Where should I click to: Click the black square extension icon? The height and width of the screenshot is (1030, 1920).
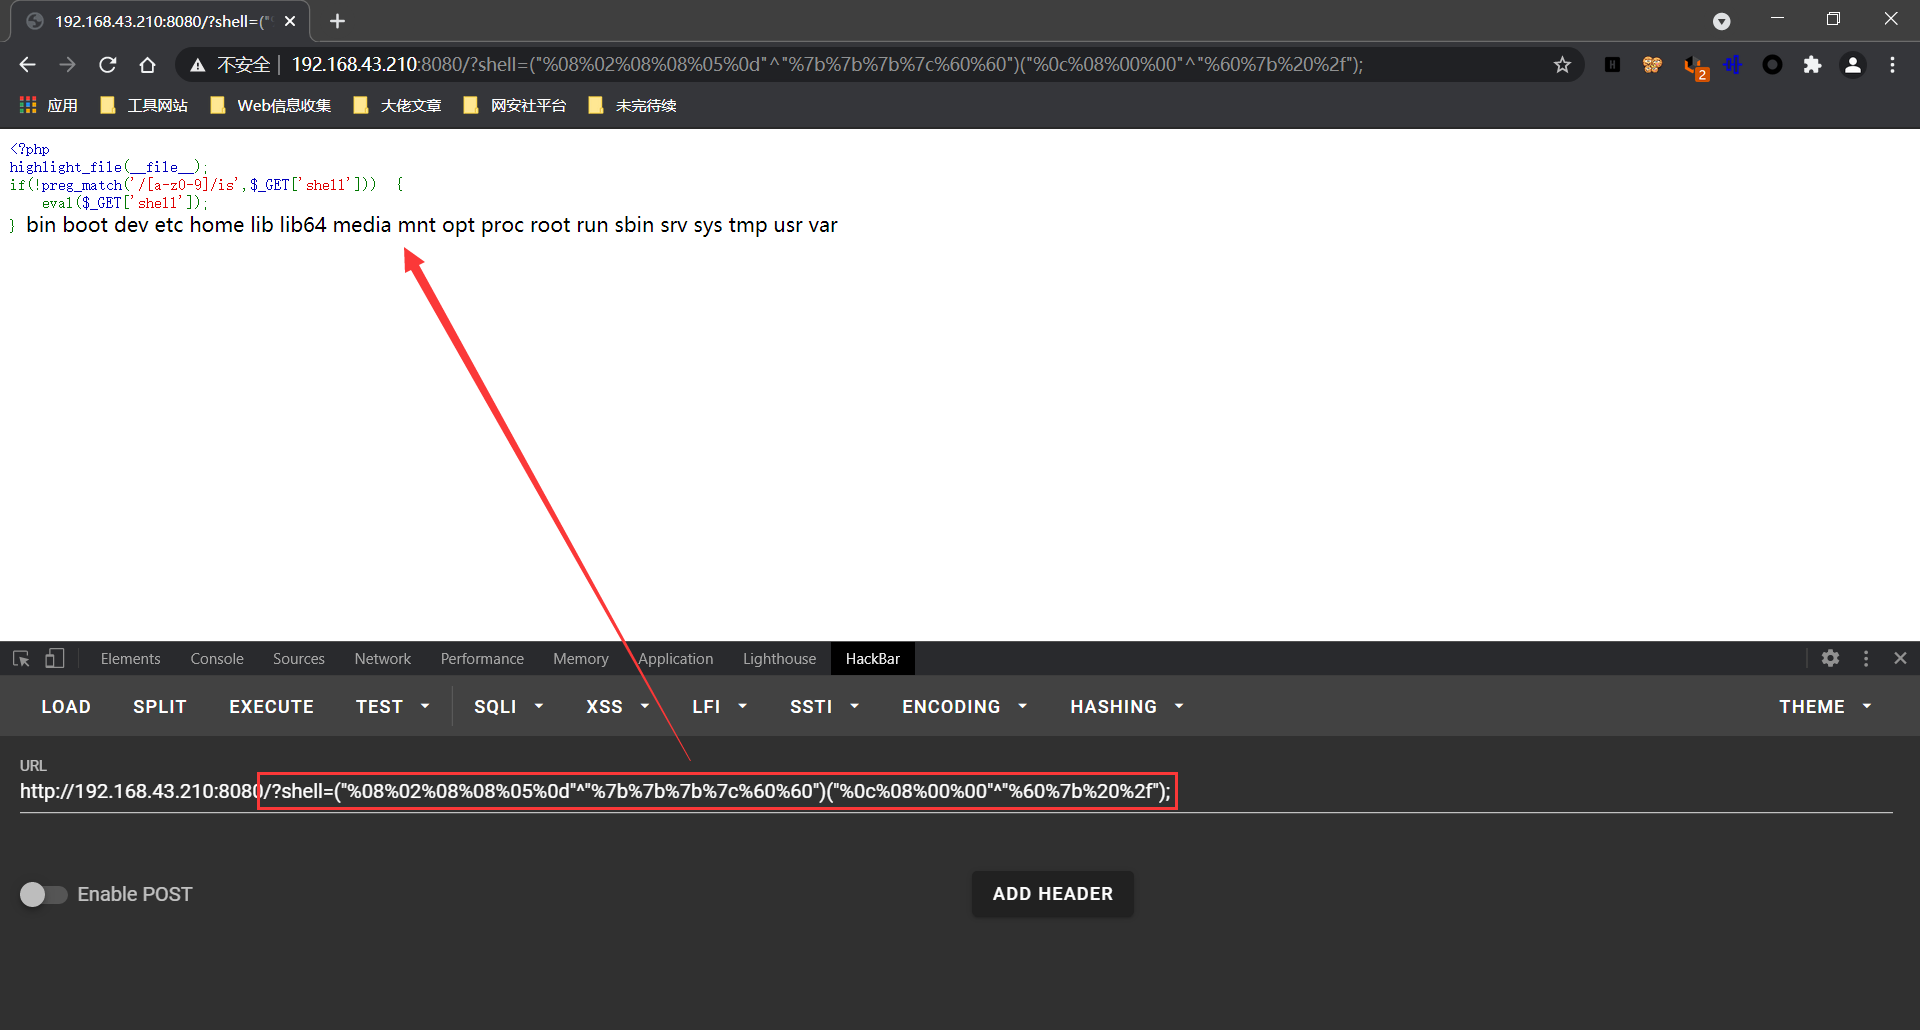point(1612,65)
